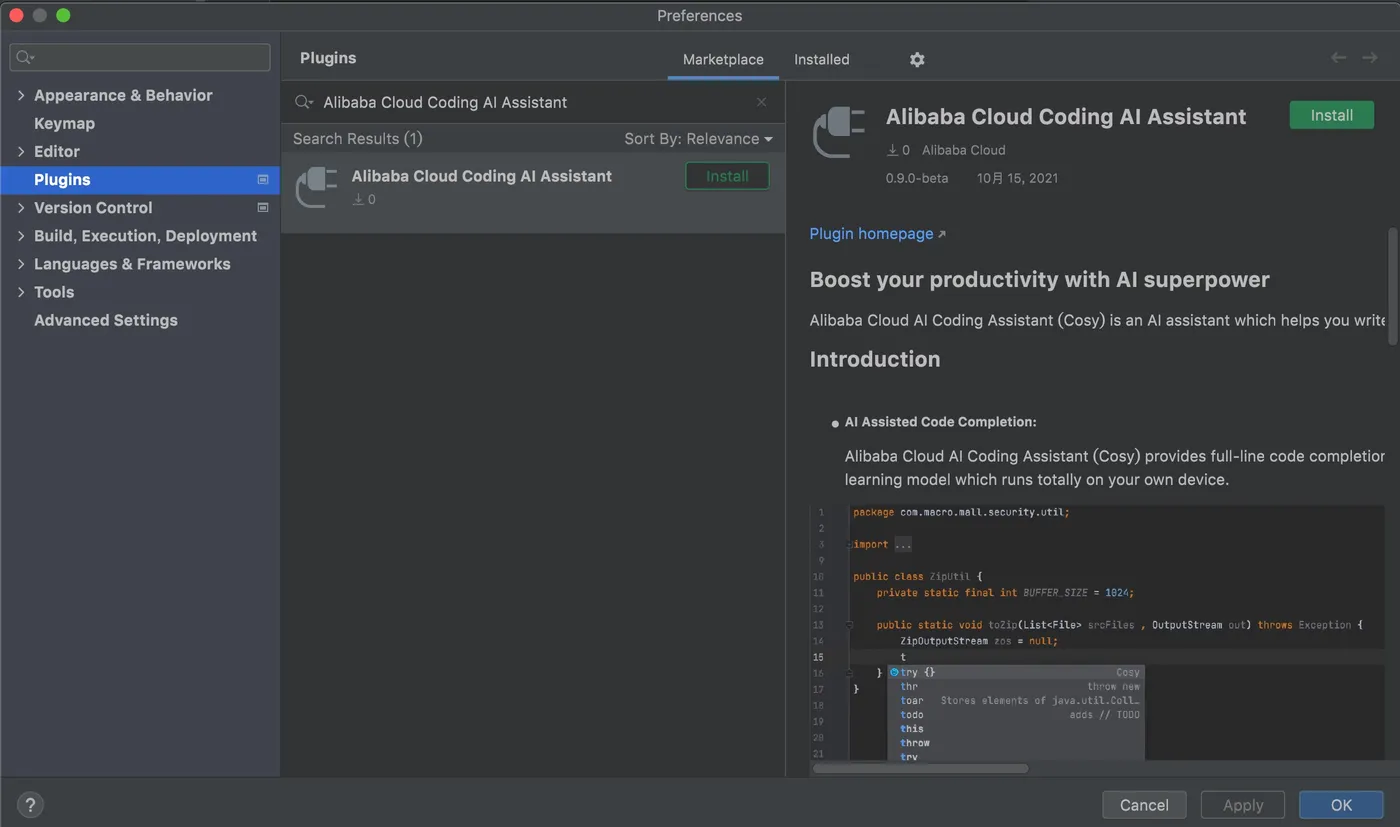Expand the Version Control section
Viewport: 1400px width, 827px height.
21,208
